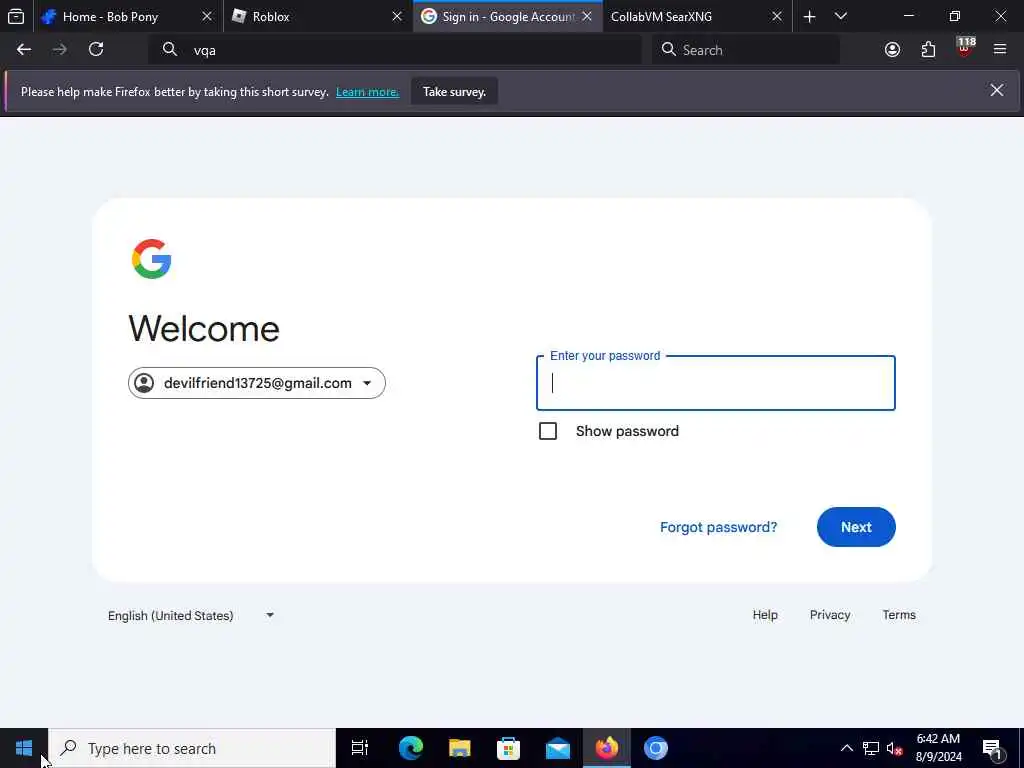Select the Sign in - Google Accounts tab

pyautogui.click(x=507, y=16)
